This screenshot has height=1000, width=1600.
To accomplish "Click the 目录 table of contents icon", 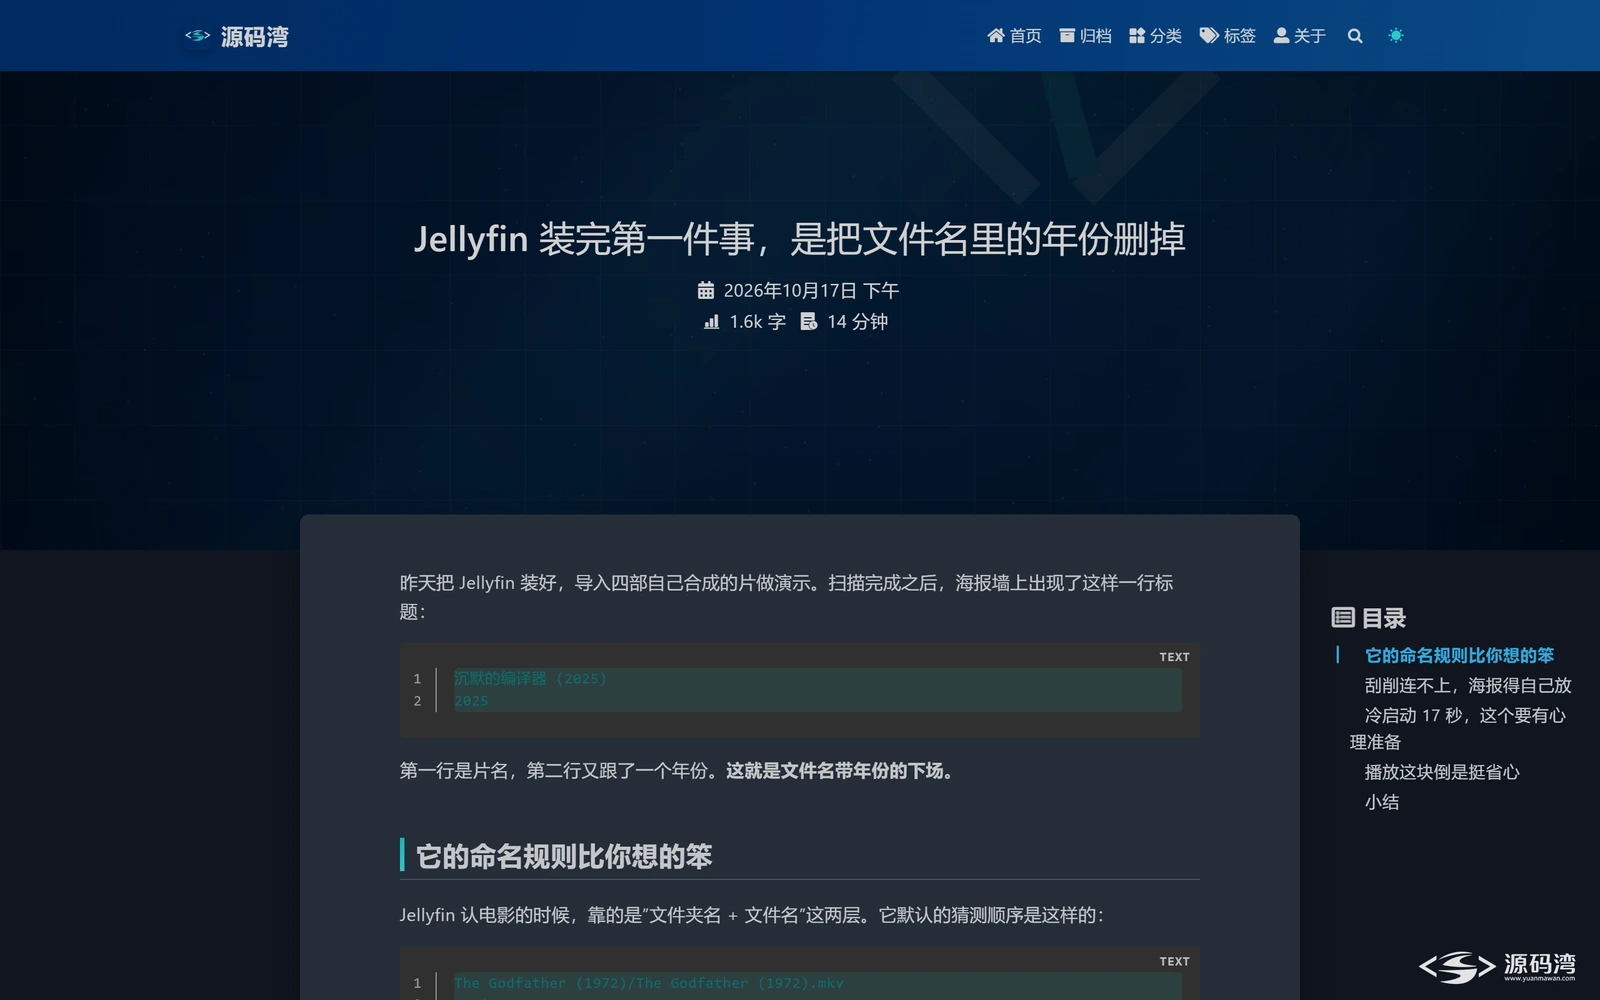I will click(x=1343, y=618).
